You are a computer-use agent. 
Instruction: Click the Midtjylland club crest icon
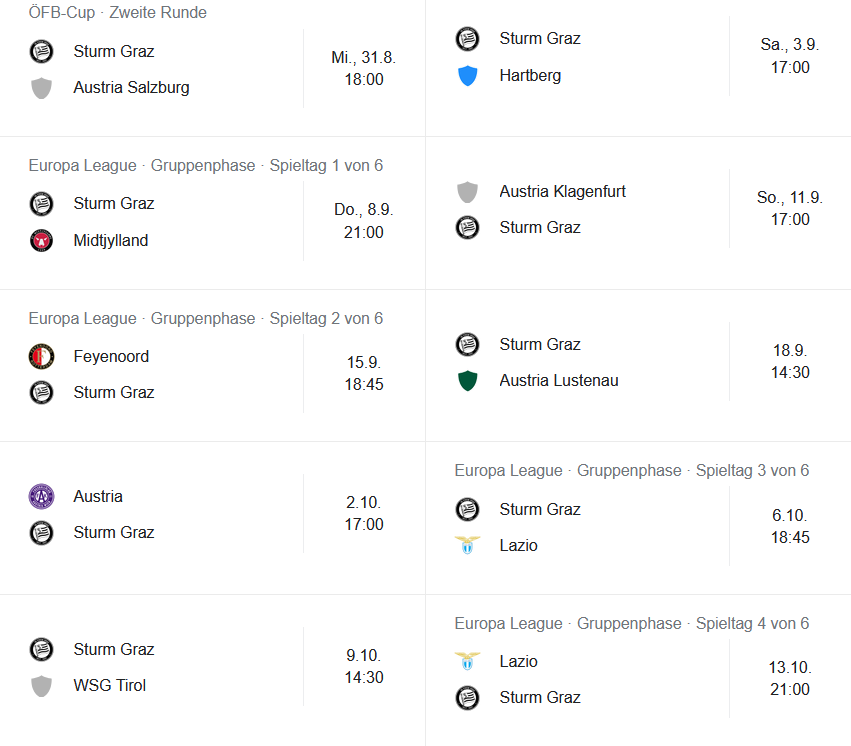(41, 240)
